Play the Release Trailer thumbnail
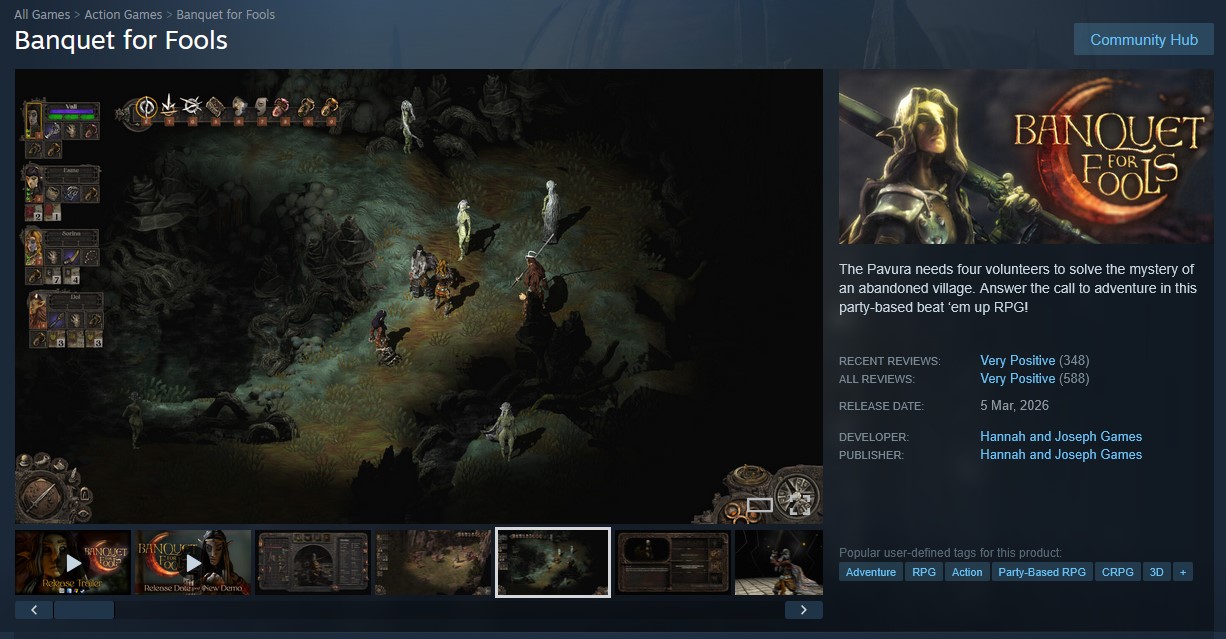 73,563
